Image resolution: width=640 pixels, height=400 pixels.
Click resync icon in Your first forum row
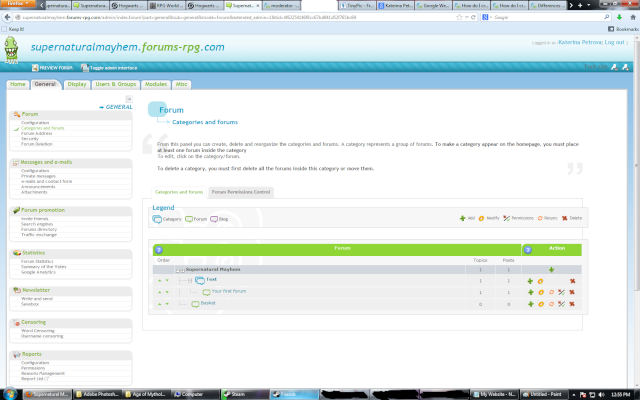(x=551, y=292)
